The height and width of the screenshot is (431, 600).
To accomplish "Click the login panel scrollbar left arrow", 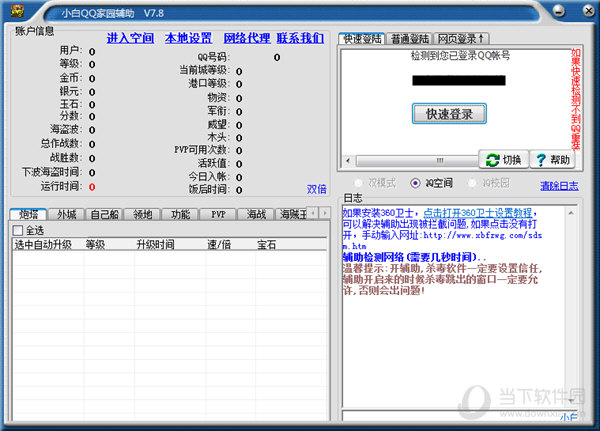I will click(x=348, y=160).
